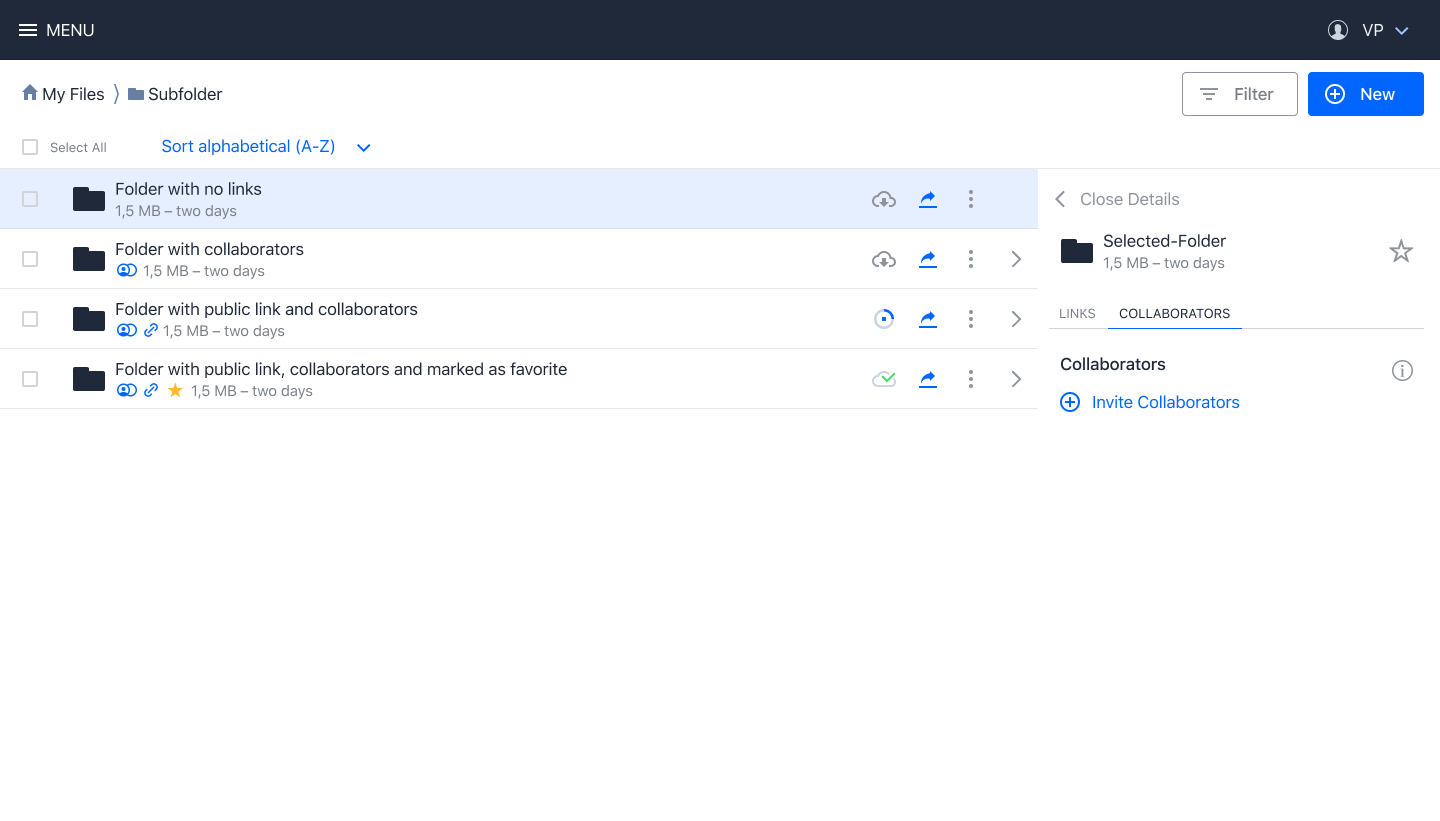
Task: Click the New button
Action: (1366, 94)
